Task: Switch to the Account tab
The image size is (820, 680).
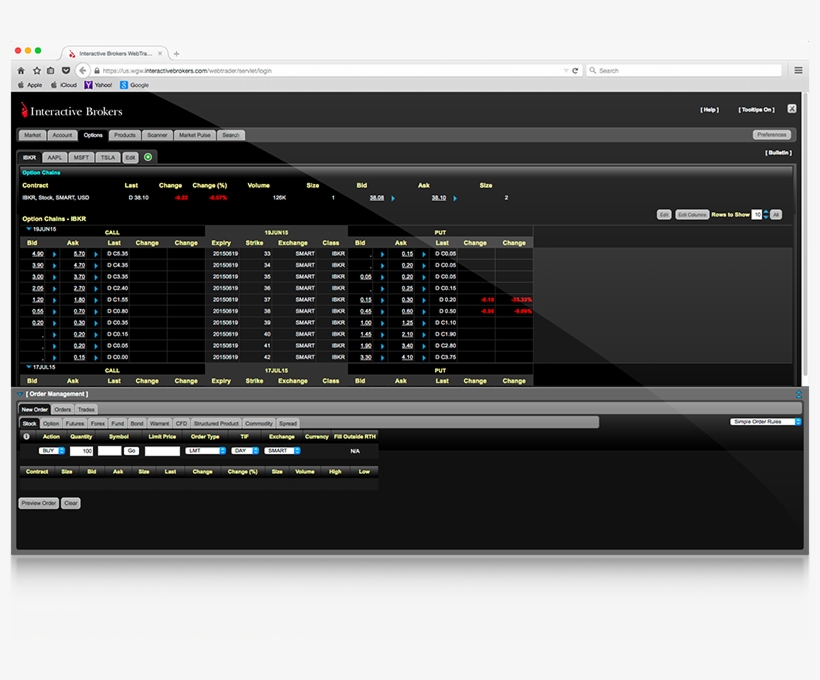Action: point(62,135)
